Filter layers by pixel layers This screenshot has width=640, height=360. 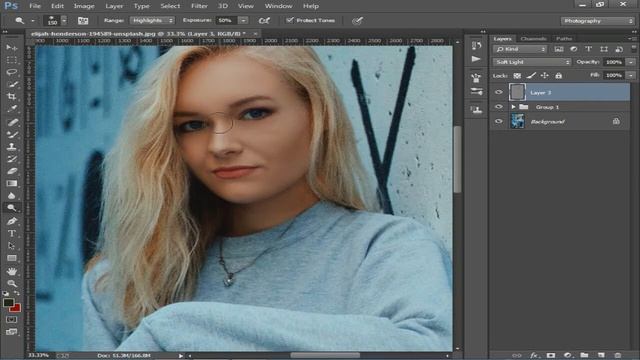click(558, 49)
